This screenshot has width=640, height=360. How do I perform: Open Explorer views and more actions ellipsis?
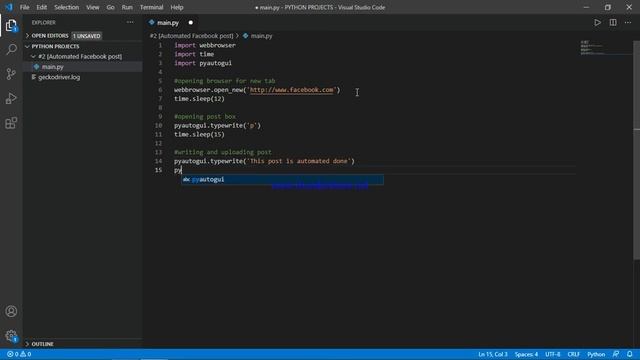(130, 22)
